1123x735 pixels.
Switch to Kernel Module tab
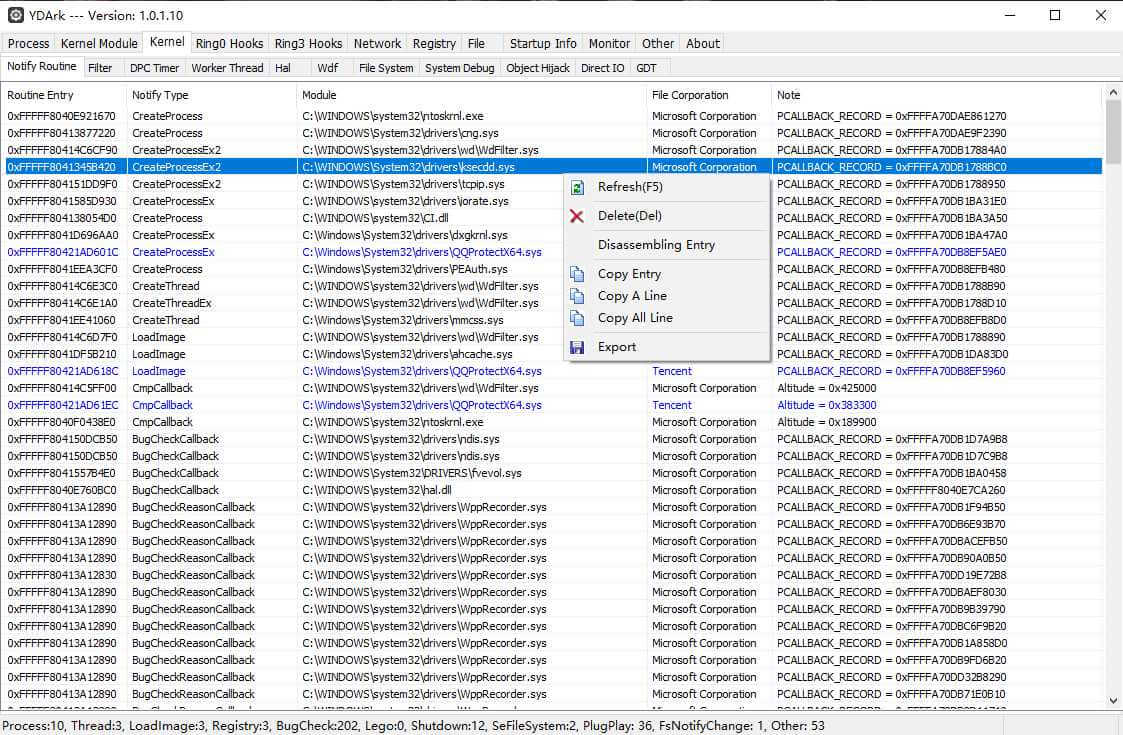pyautogui.click(x=99, y=44)
